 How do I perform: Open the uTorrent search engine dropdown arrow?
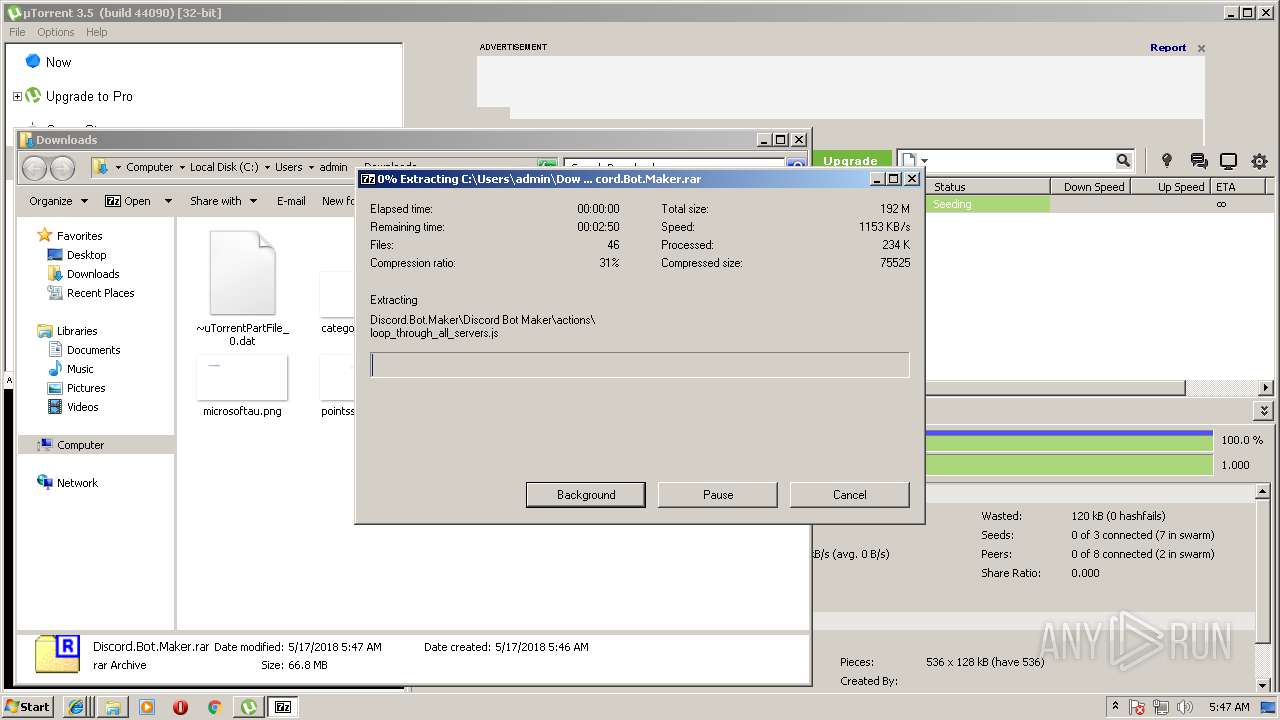tap(925, 160)
